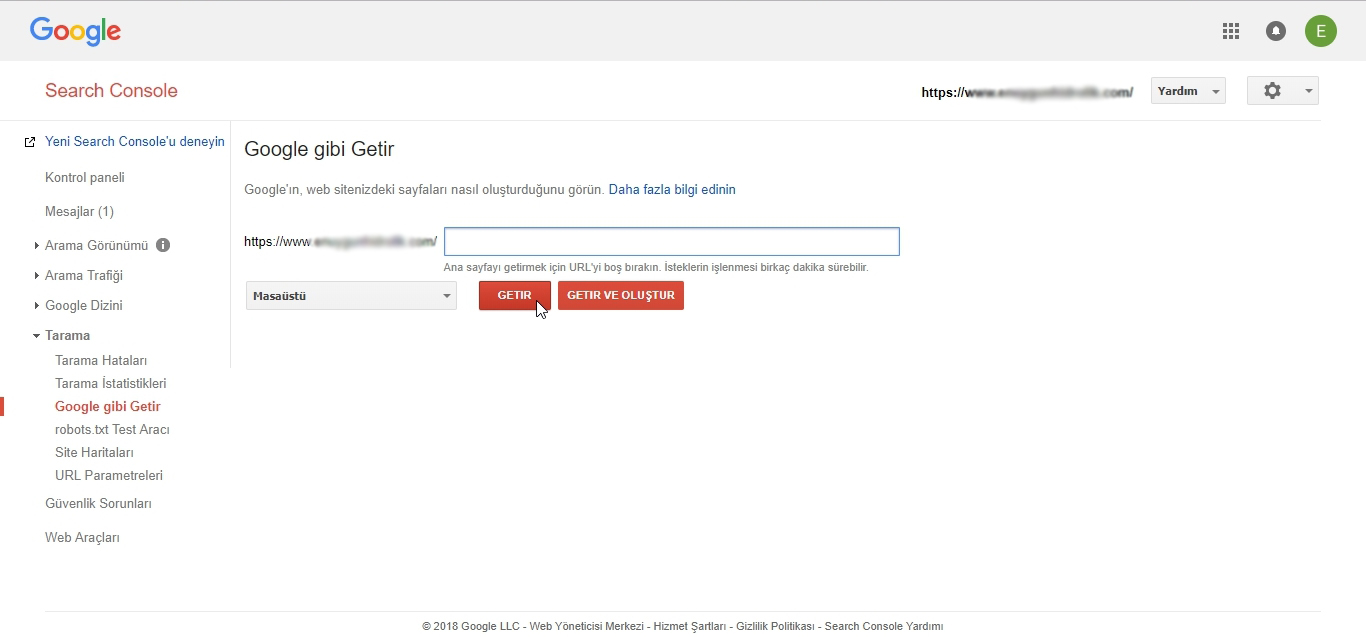The image size is (1366, 637).
Task: Click the site URL in the header
Action: coord(1027,91)
